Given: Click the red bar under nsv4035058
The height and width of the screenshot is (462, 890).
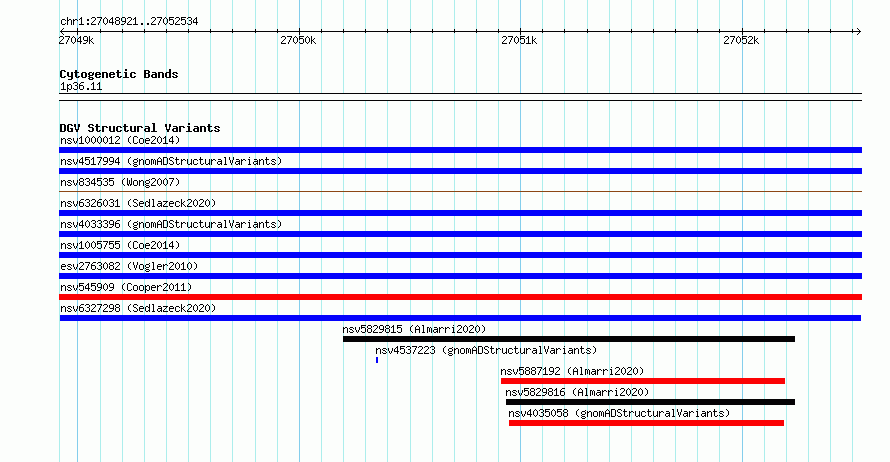Looking at the screenshot, I should pos(646,423).
